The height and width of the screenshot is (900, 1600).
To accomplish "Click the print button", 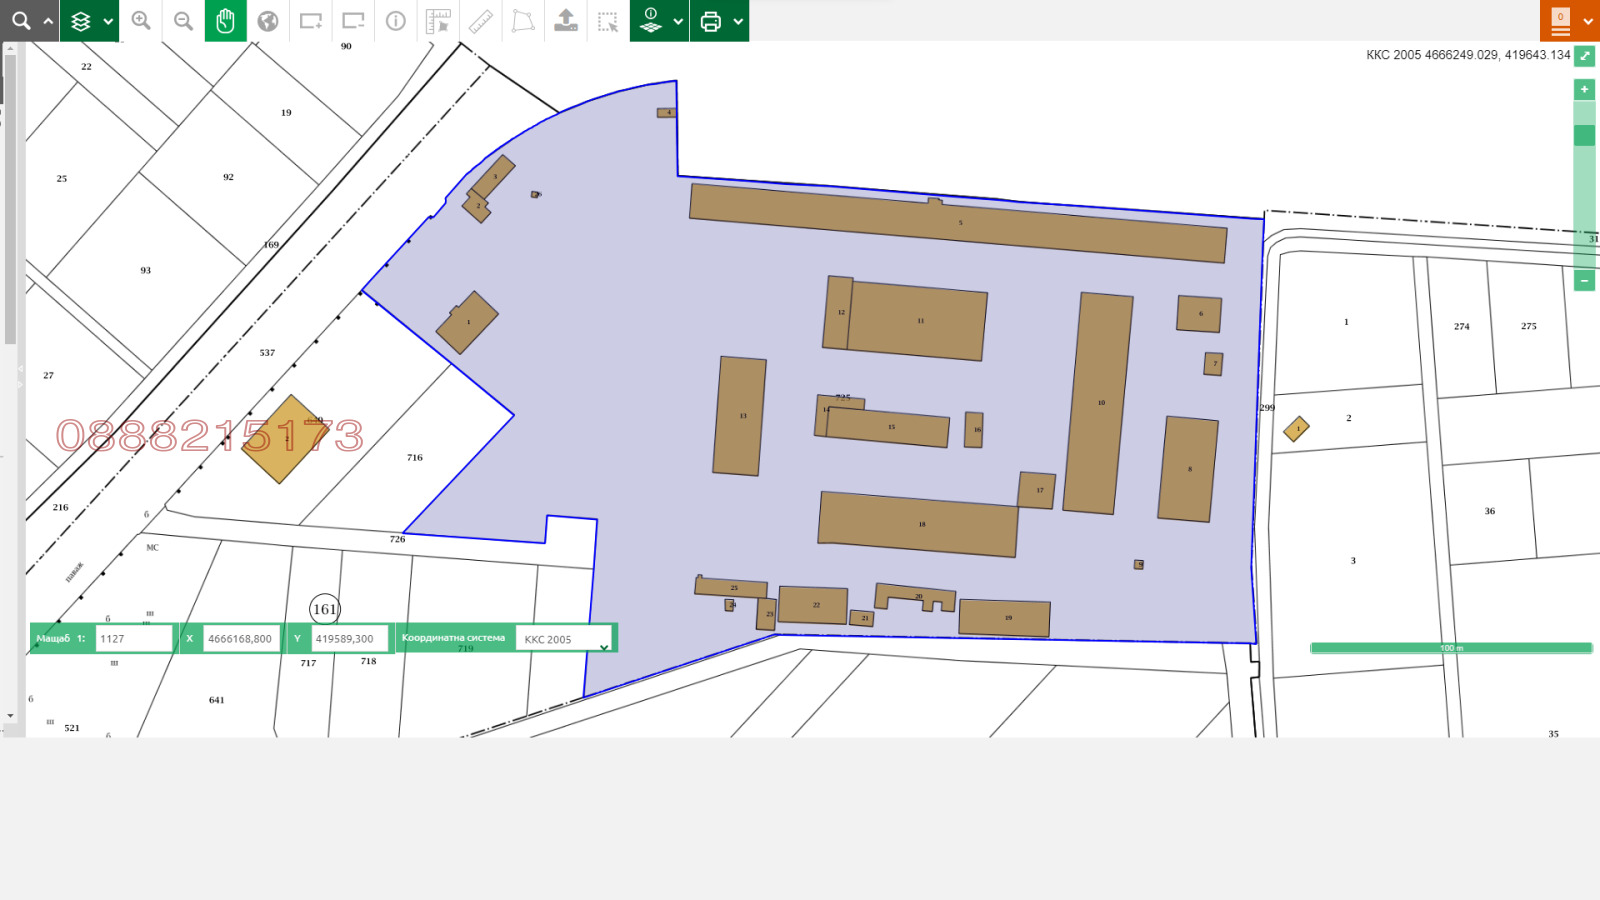I will point(711,21).
